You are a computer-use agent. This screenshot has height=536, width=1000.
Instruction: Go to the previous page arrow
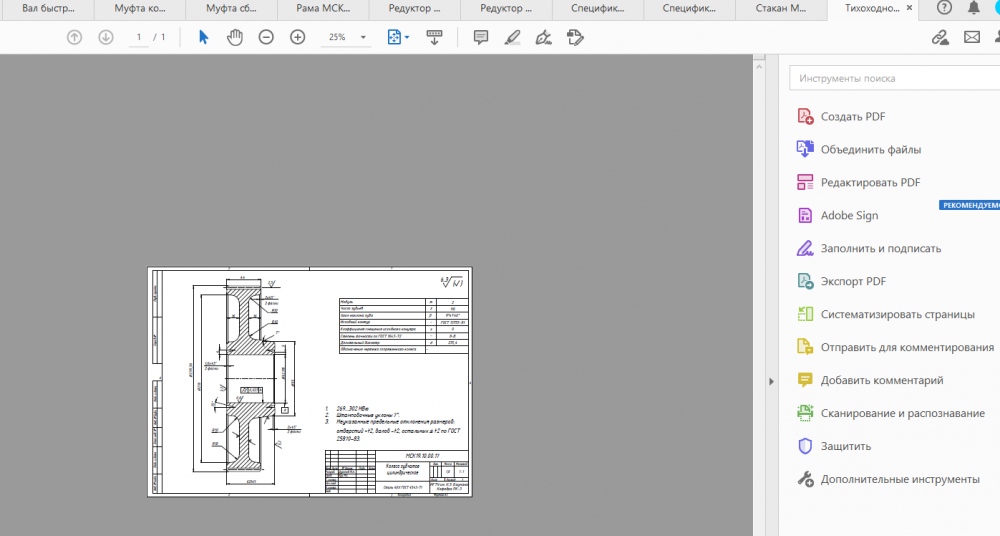click(x=74, y=37)
